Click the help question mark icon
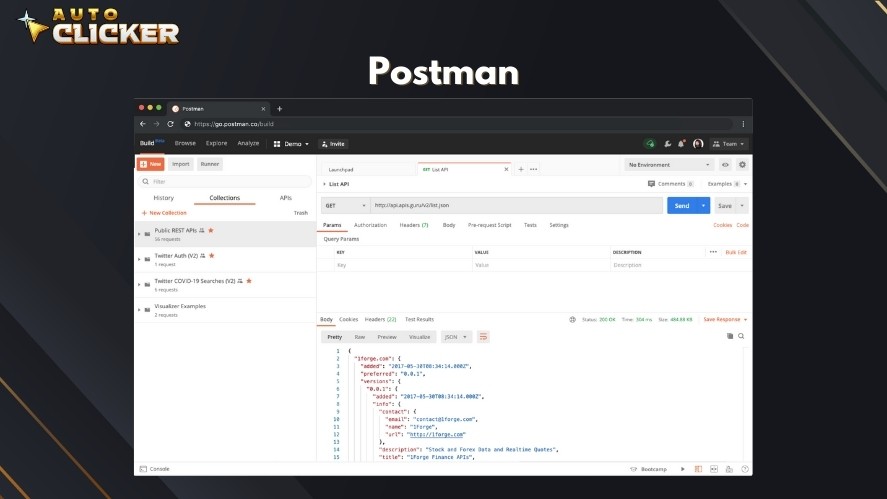Image resolution: width=887 pixels, height=499 pixels. pos(745,469)
